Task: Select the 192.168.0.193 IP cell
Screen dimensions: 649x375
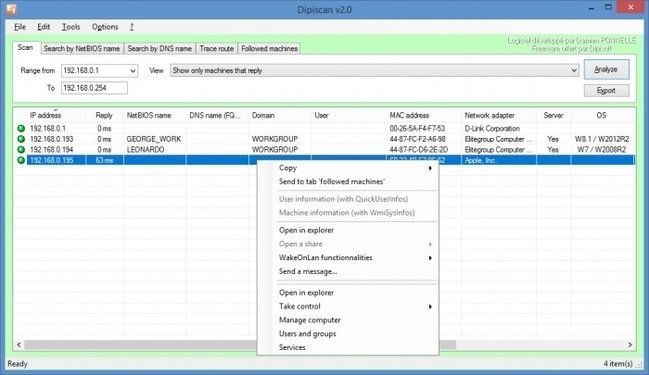Action: coord(51,139)
